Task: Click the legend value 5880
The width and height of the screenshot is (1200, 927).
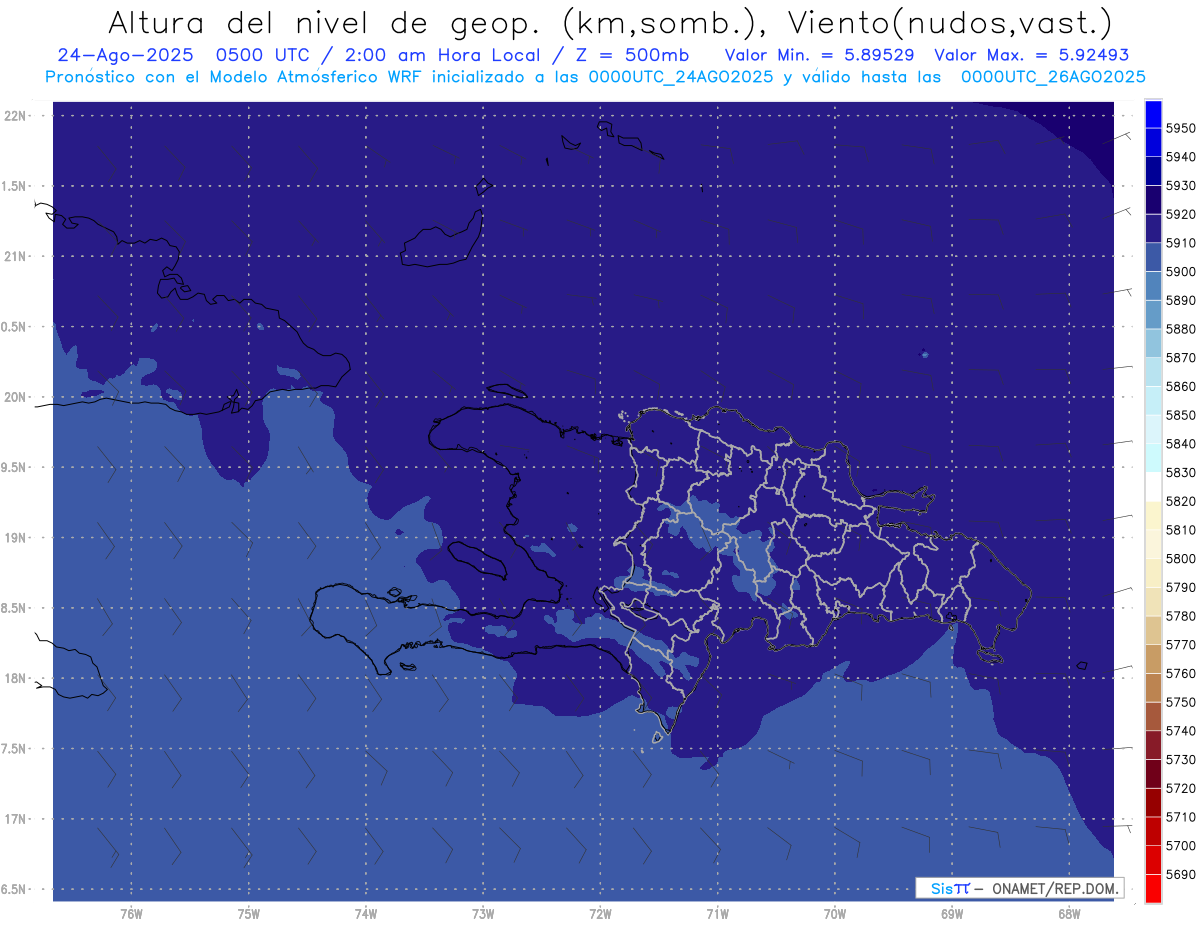Action: [1180, 329]
